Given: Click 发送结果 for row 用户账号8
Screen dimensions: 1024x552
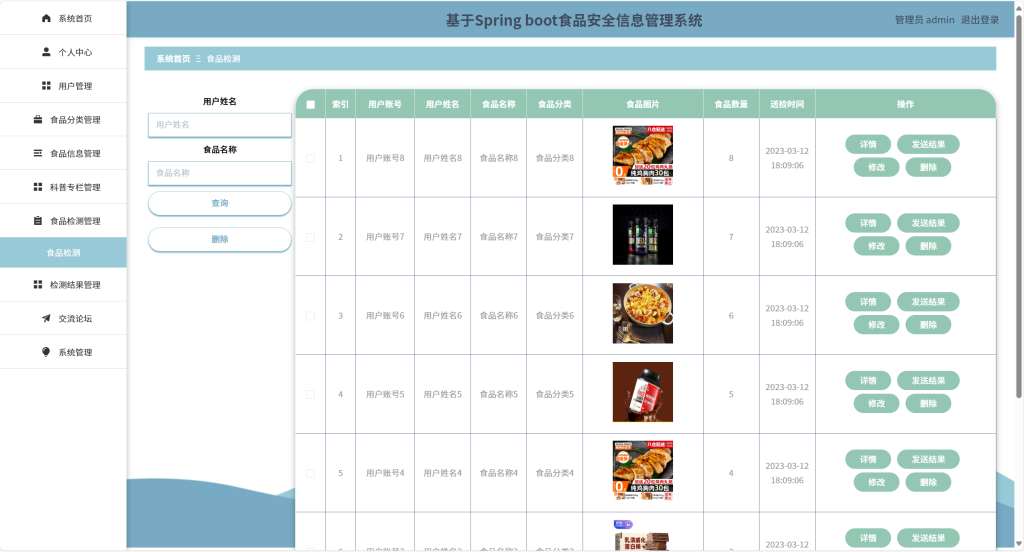Looking at the screenshot, I should 928,144.
